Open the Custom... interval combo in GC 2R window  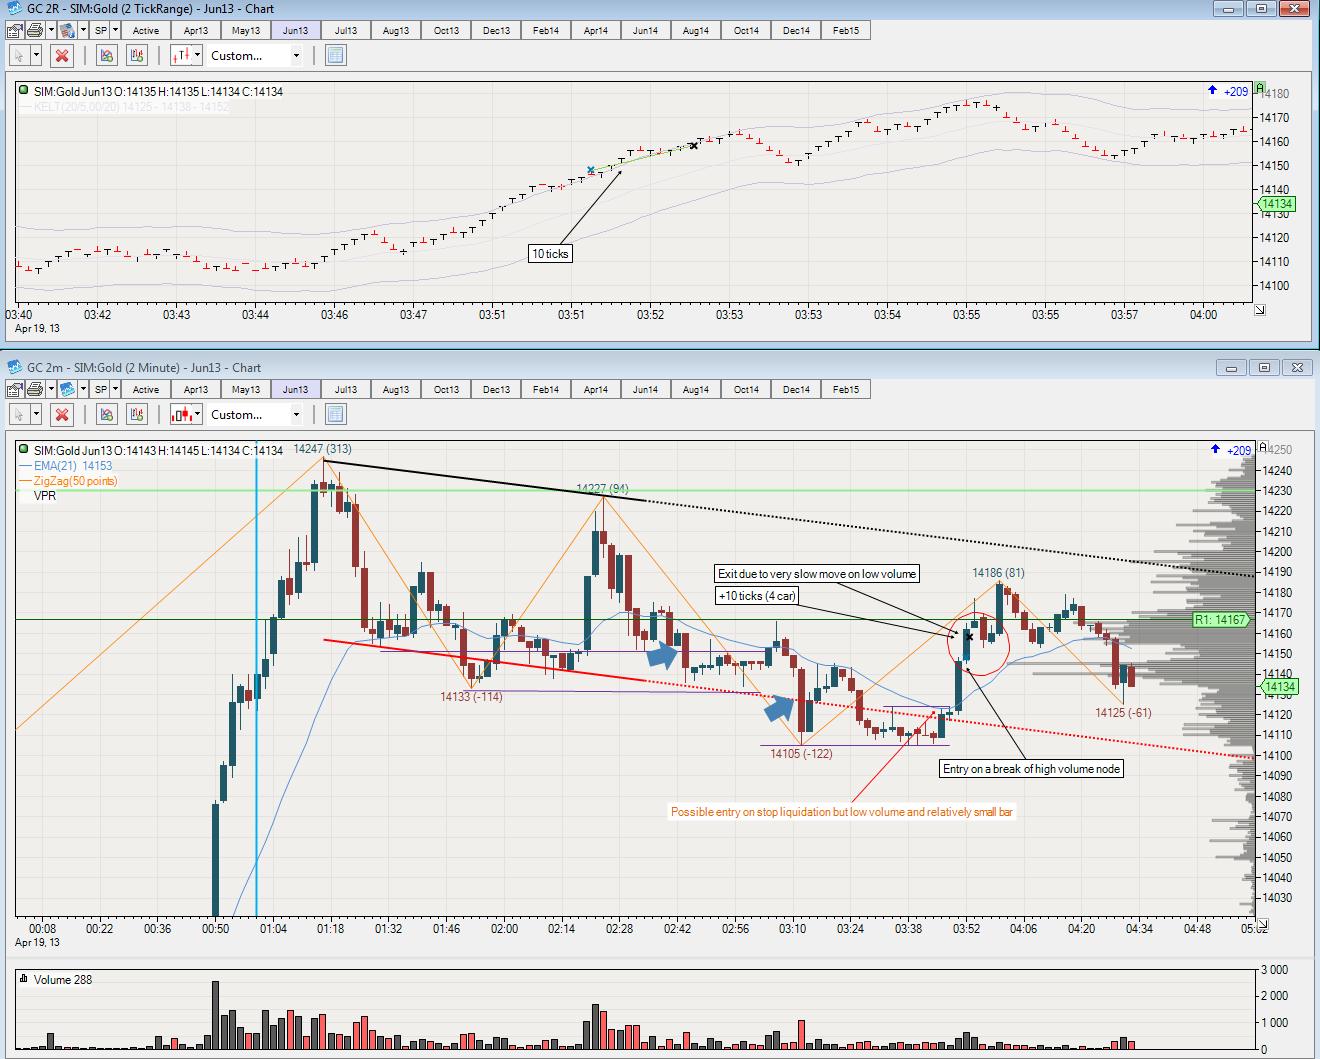pos(255,55)
